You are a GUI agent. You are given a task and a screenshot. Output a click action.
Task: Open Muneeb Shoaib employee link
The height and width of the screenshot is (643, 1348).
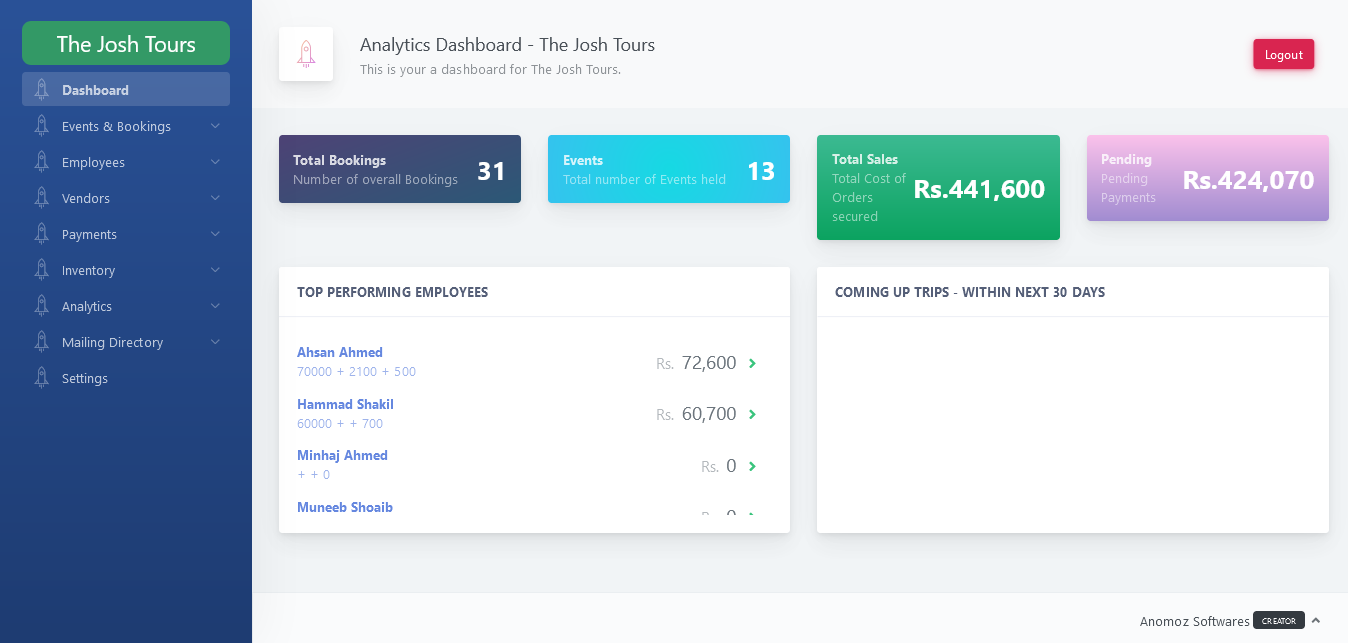345,507
